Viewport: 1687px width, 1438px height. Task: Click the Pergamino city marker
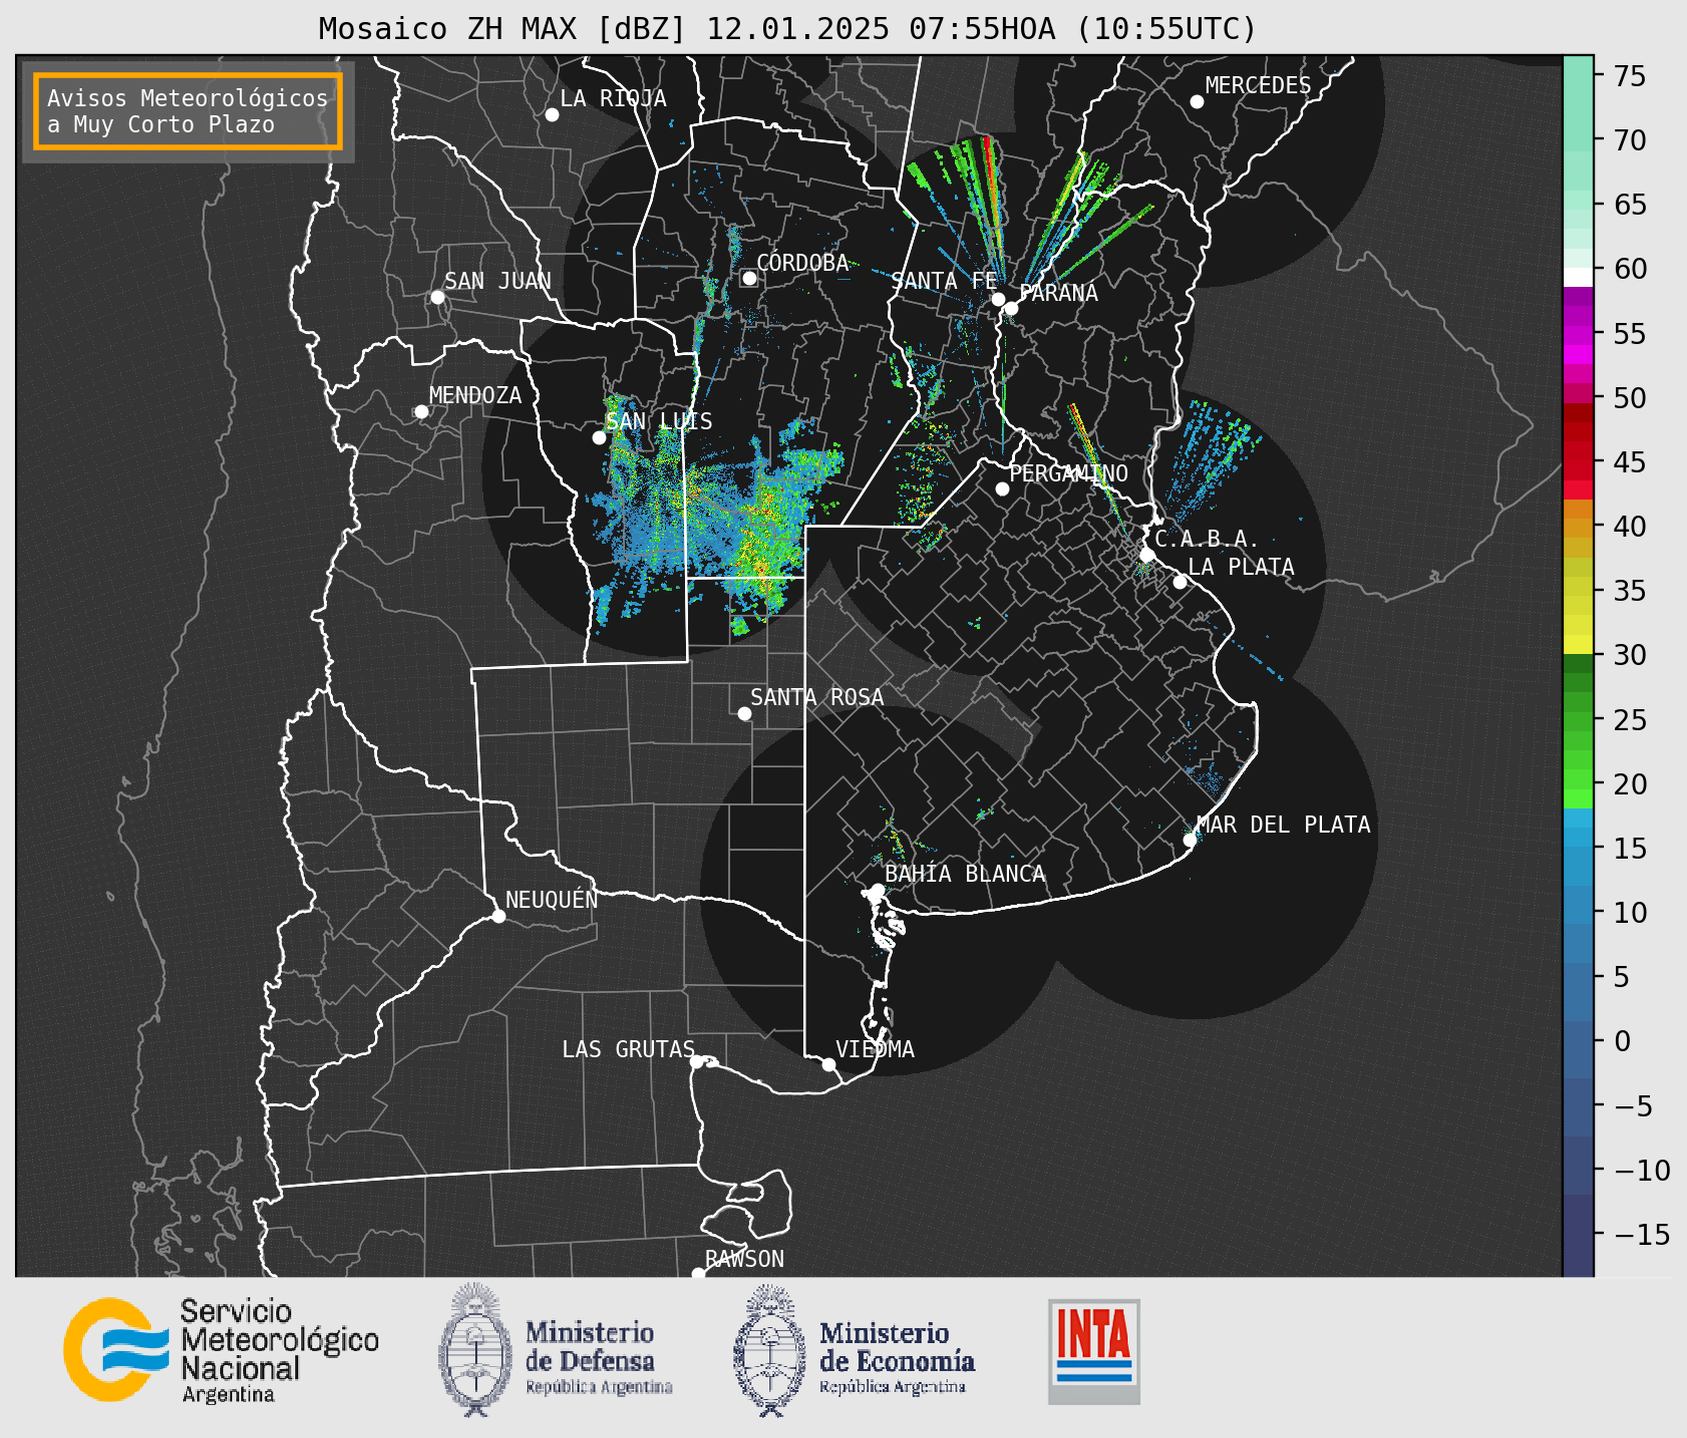click(1002, 489)
